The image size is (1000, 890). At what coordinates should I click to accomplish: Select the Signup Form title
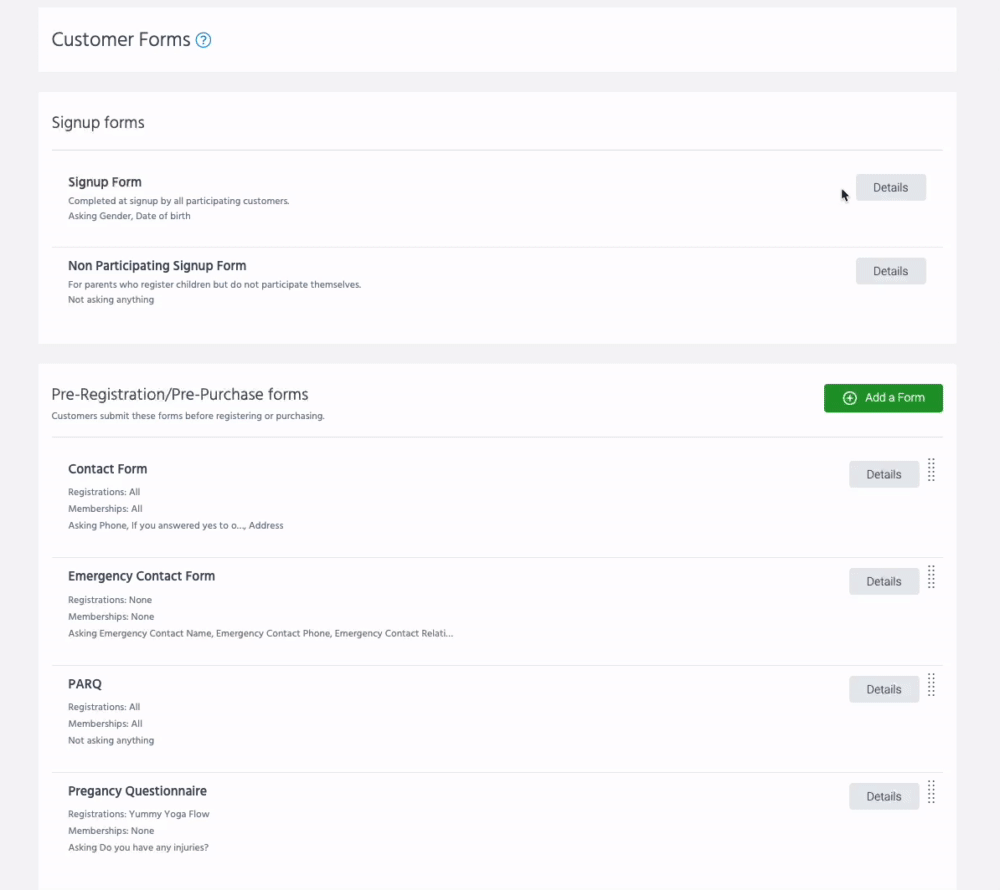pos(105,182)
